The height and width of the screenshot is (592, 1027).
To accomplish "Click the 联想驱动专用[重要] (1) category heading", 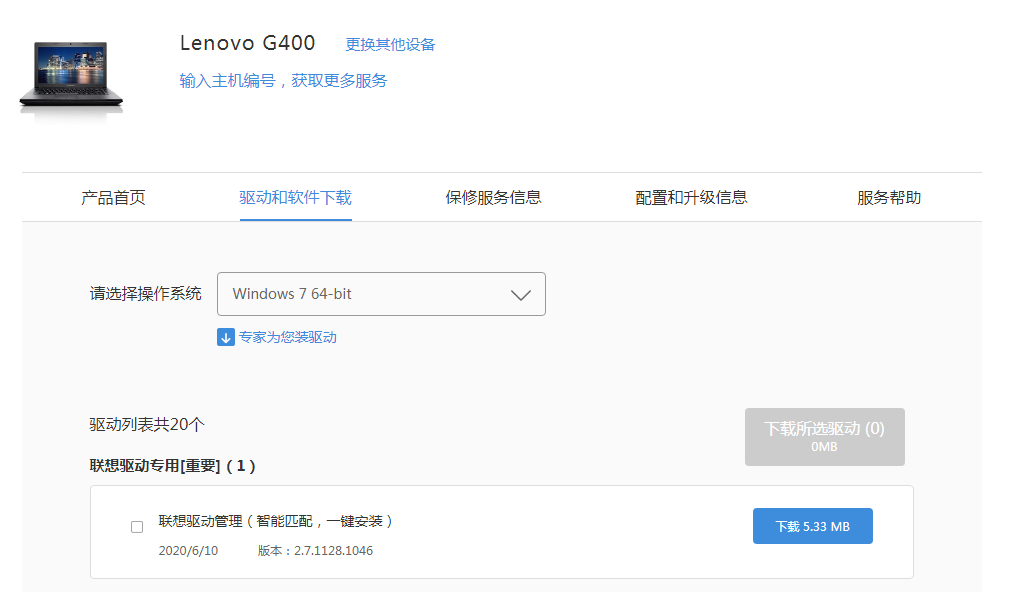I will 172,466.
